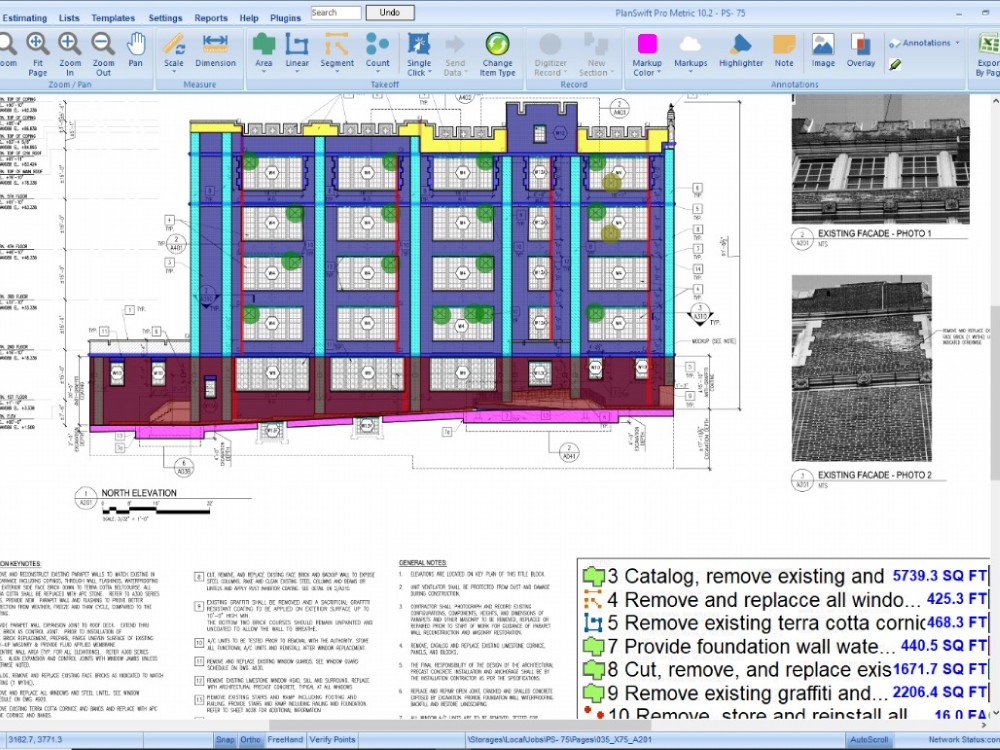This screenshot has height=750, width=1000.
Task: Click the 5739.3 SQ FT value
Action: tap(939, 576)
